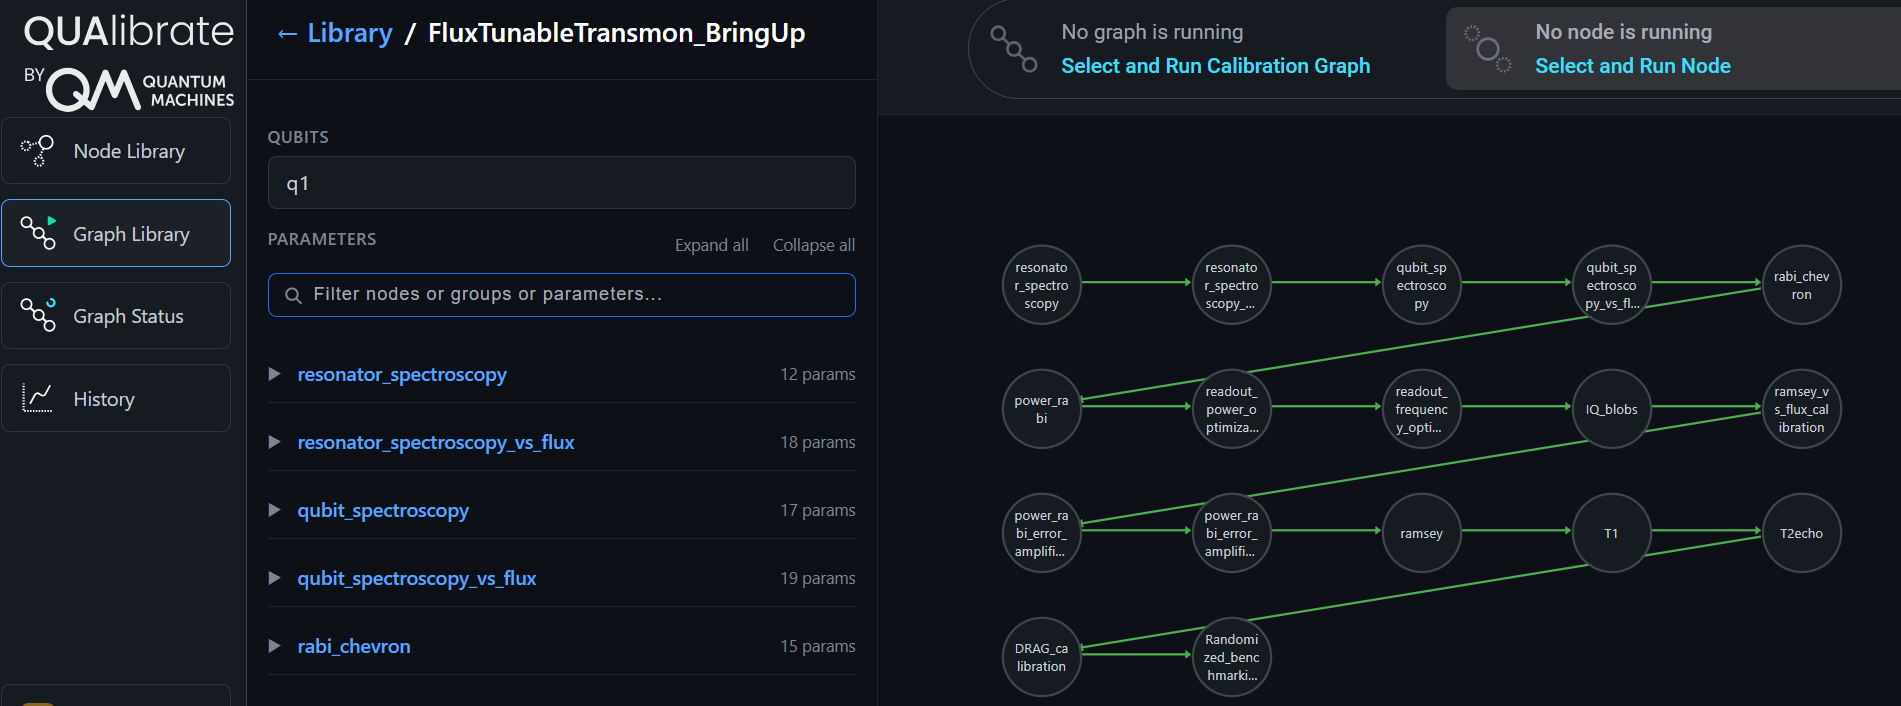This screenshot has height=706, width=1901.
Task: Click the search magnifier icon in the filter box
Action: tap(293, 295)
